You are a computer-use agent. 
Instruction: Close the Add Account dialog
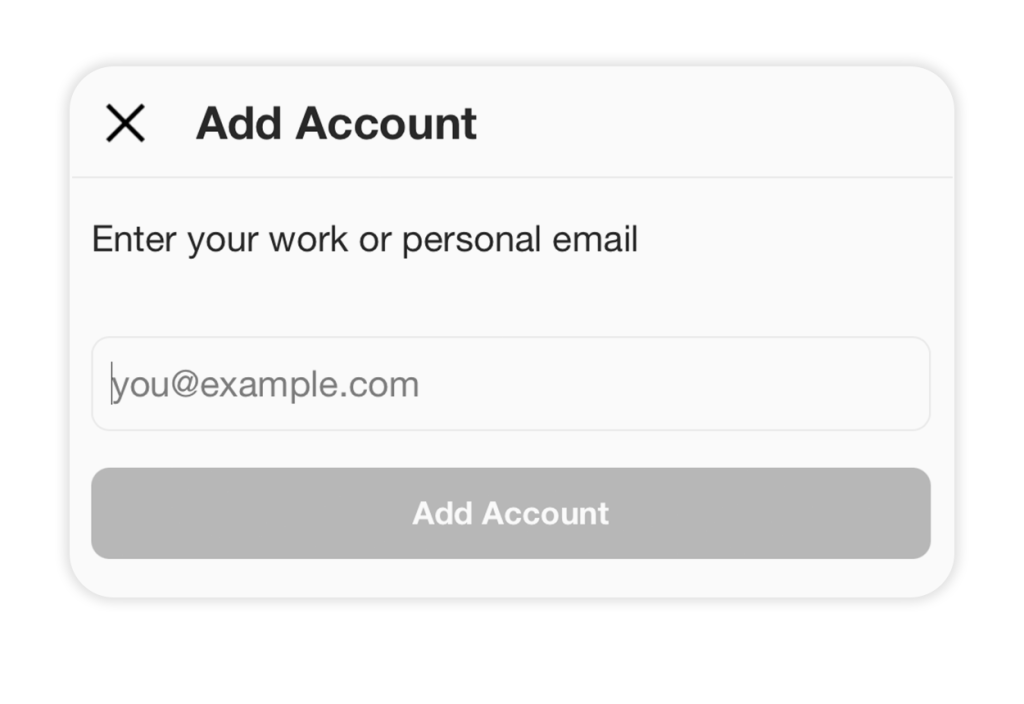pos(126,124)
